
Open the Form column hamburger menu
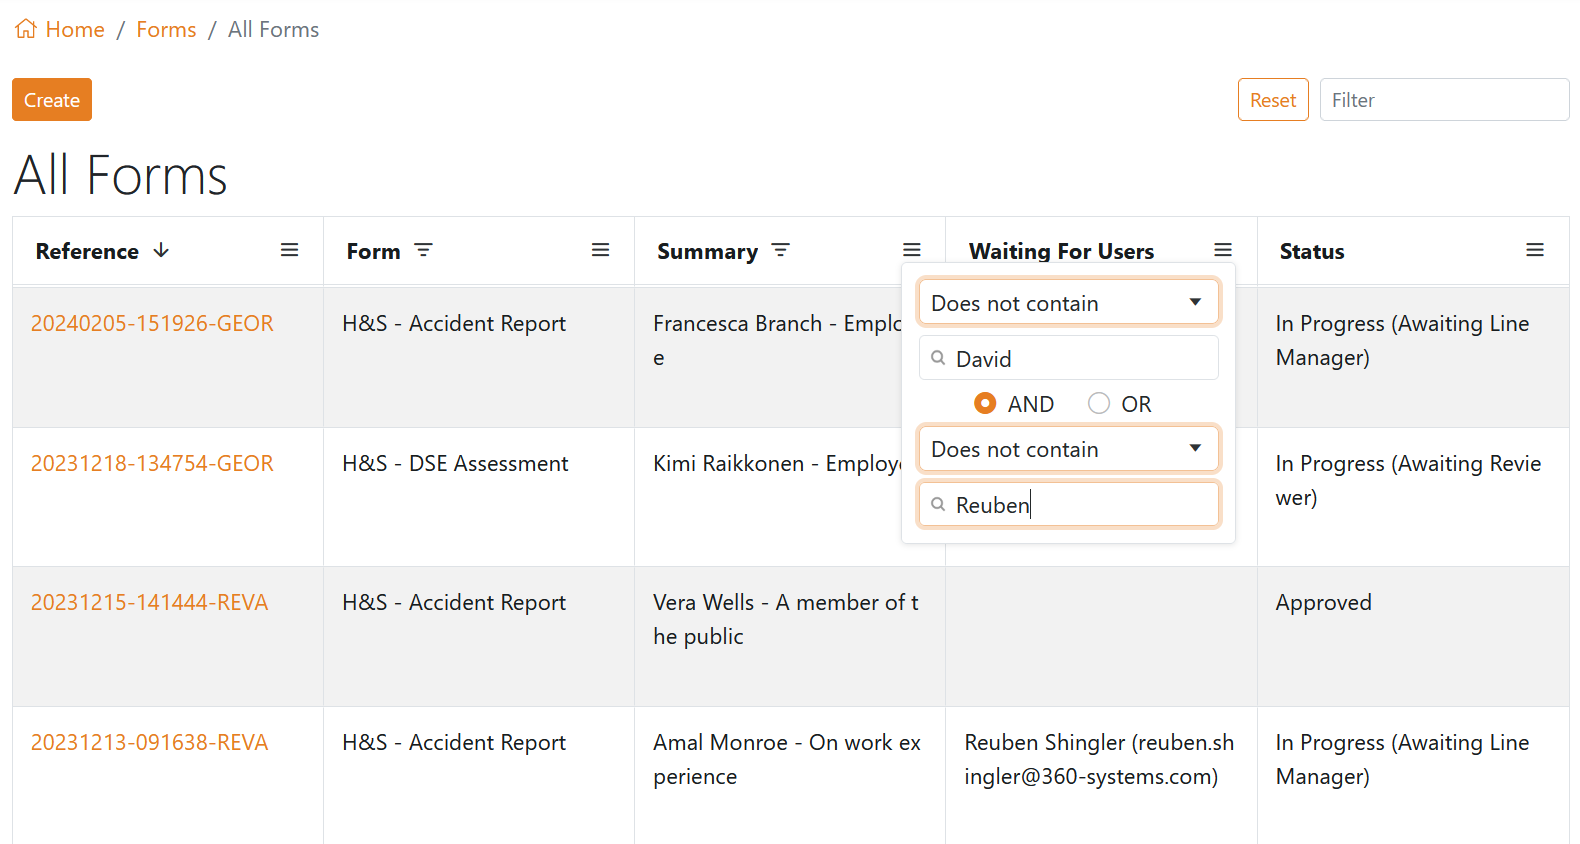tap(600, 250)
